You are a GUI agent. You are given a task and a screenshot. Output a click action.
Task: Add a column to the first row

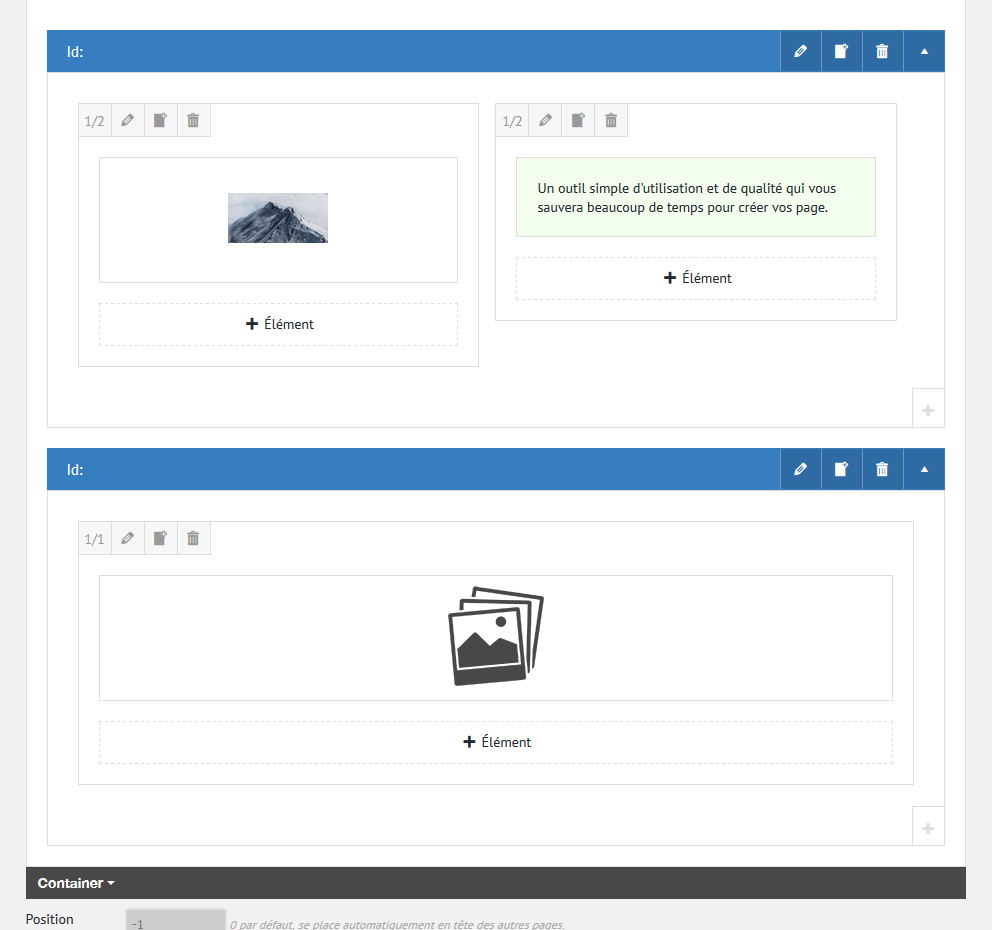[928, 410]
